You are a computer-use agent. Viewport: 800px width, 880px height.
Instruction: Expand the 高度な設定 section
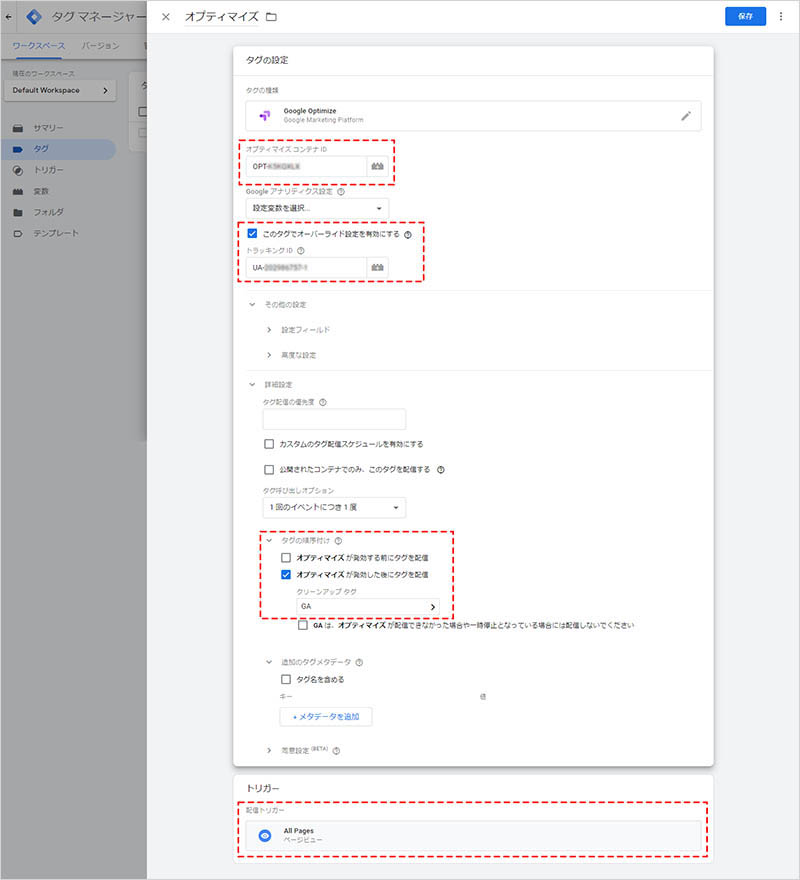[299, 355]
